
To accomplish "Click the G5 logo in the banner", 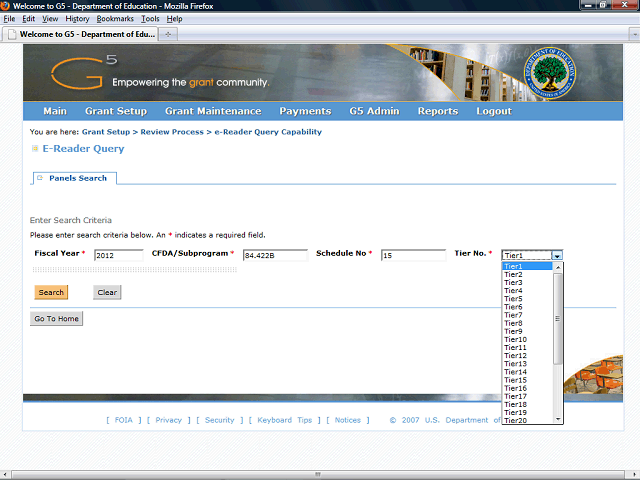I will pyautogui.click(x=84, y=72).
